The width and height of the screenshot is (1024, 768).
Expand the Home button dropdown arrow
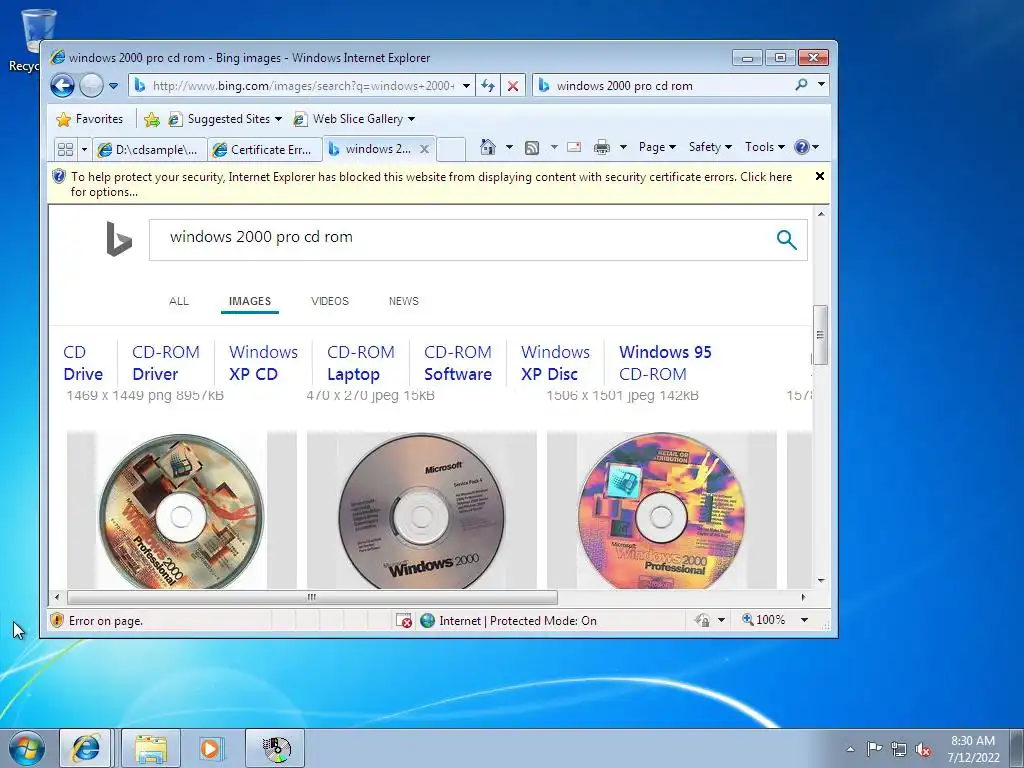point(509,147)
